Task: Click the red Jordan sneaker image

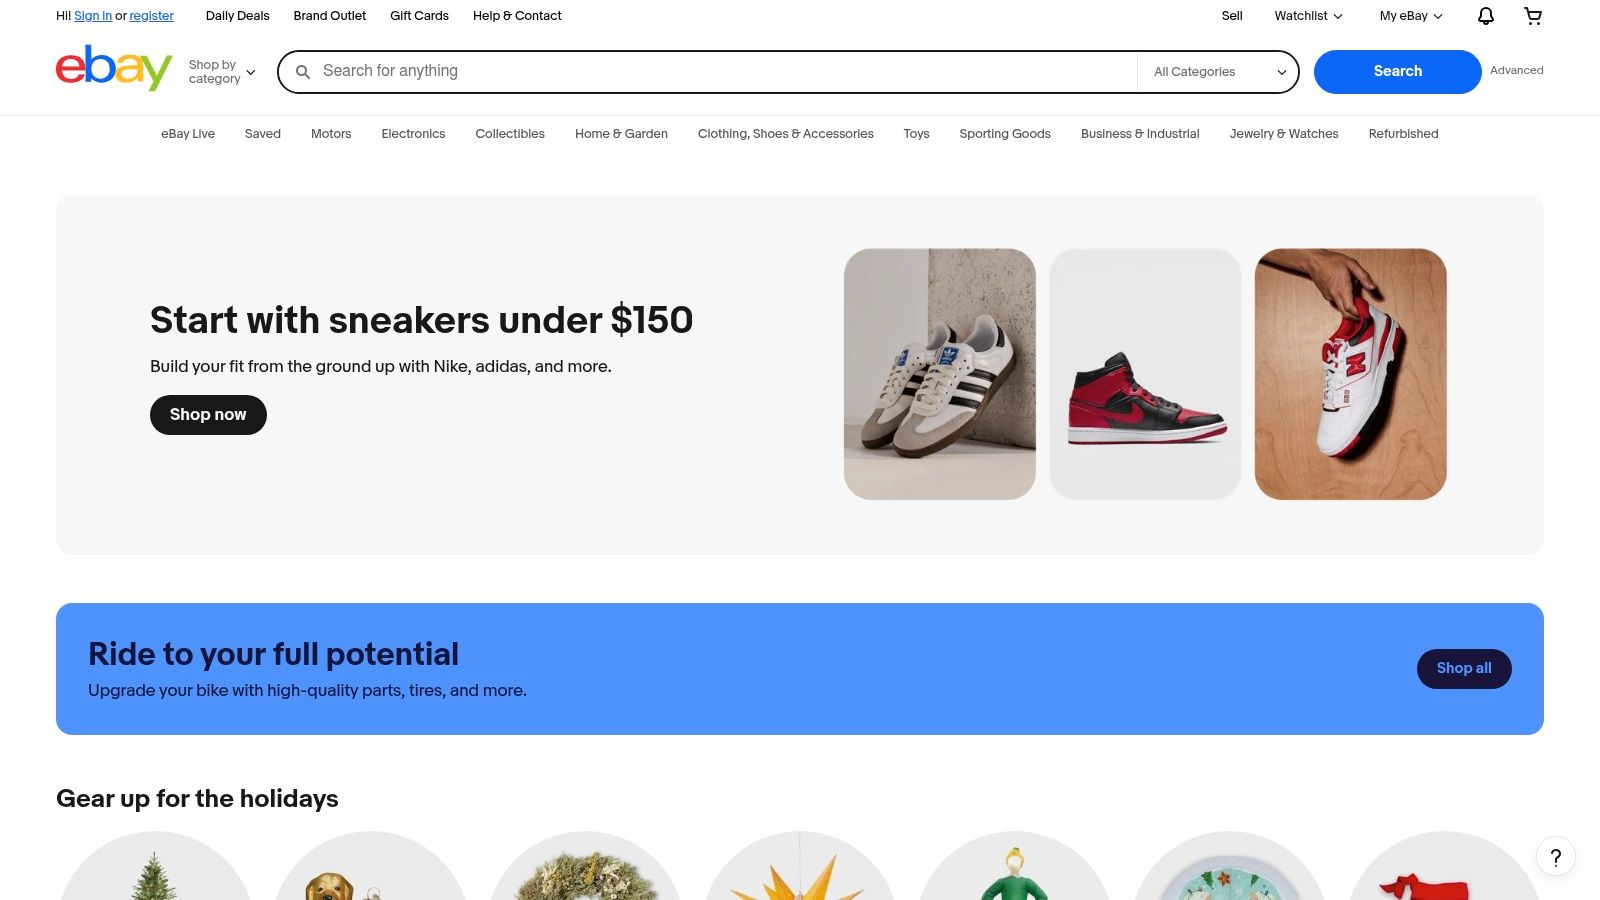Action: (1145, 374)
